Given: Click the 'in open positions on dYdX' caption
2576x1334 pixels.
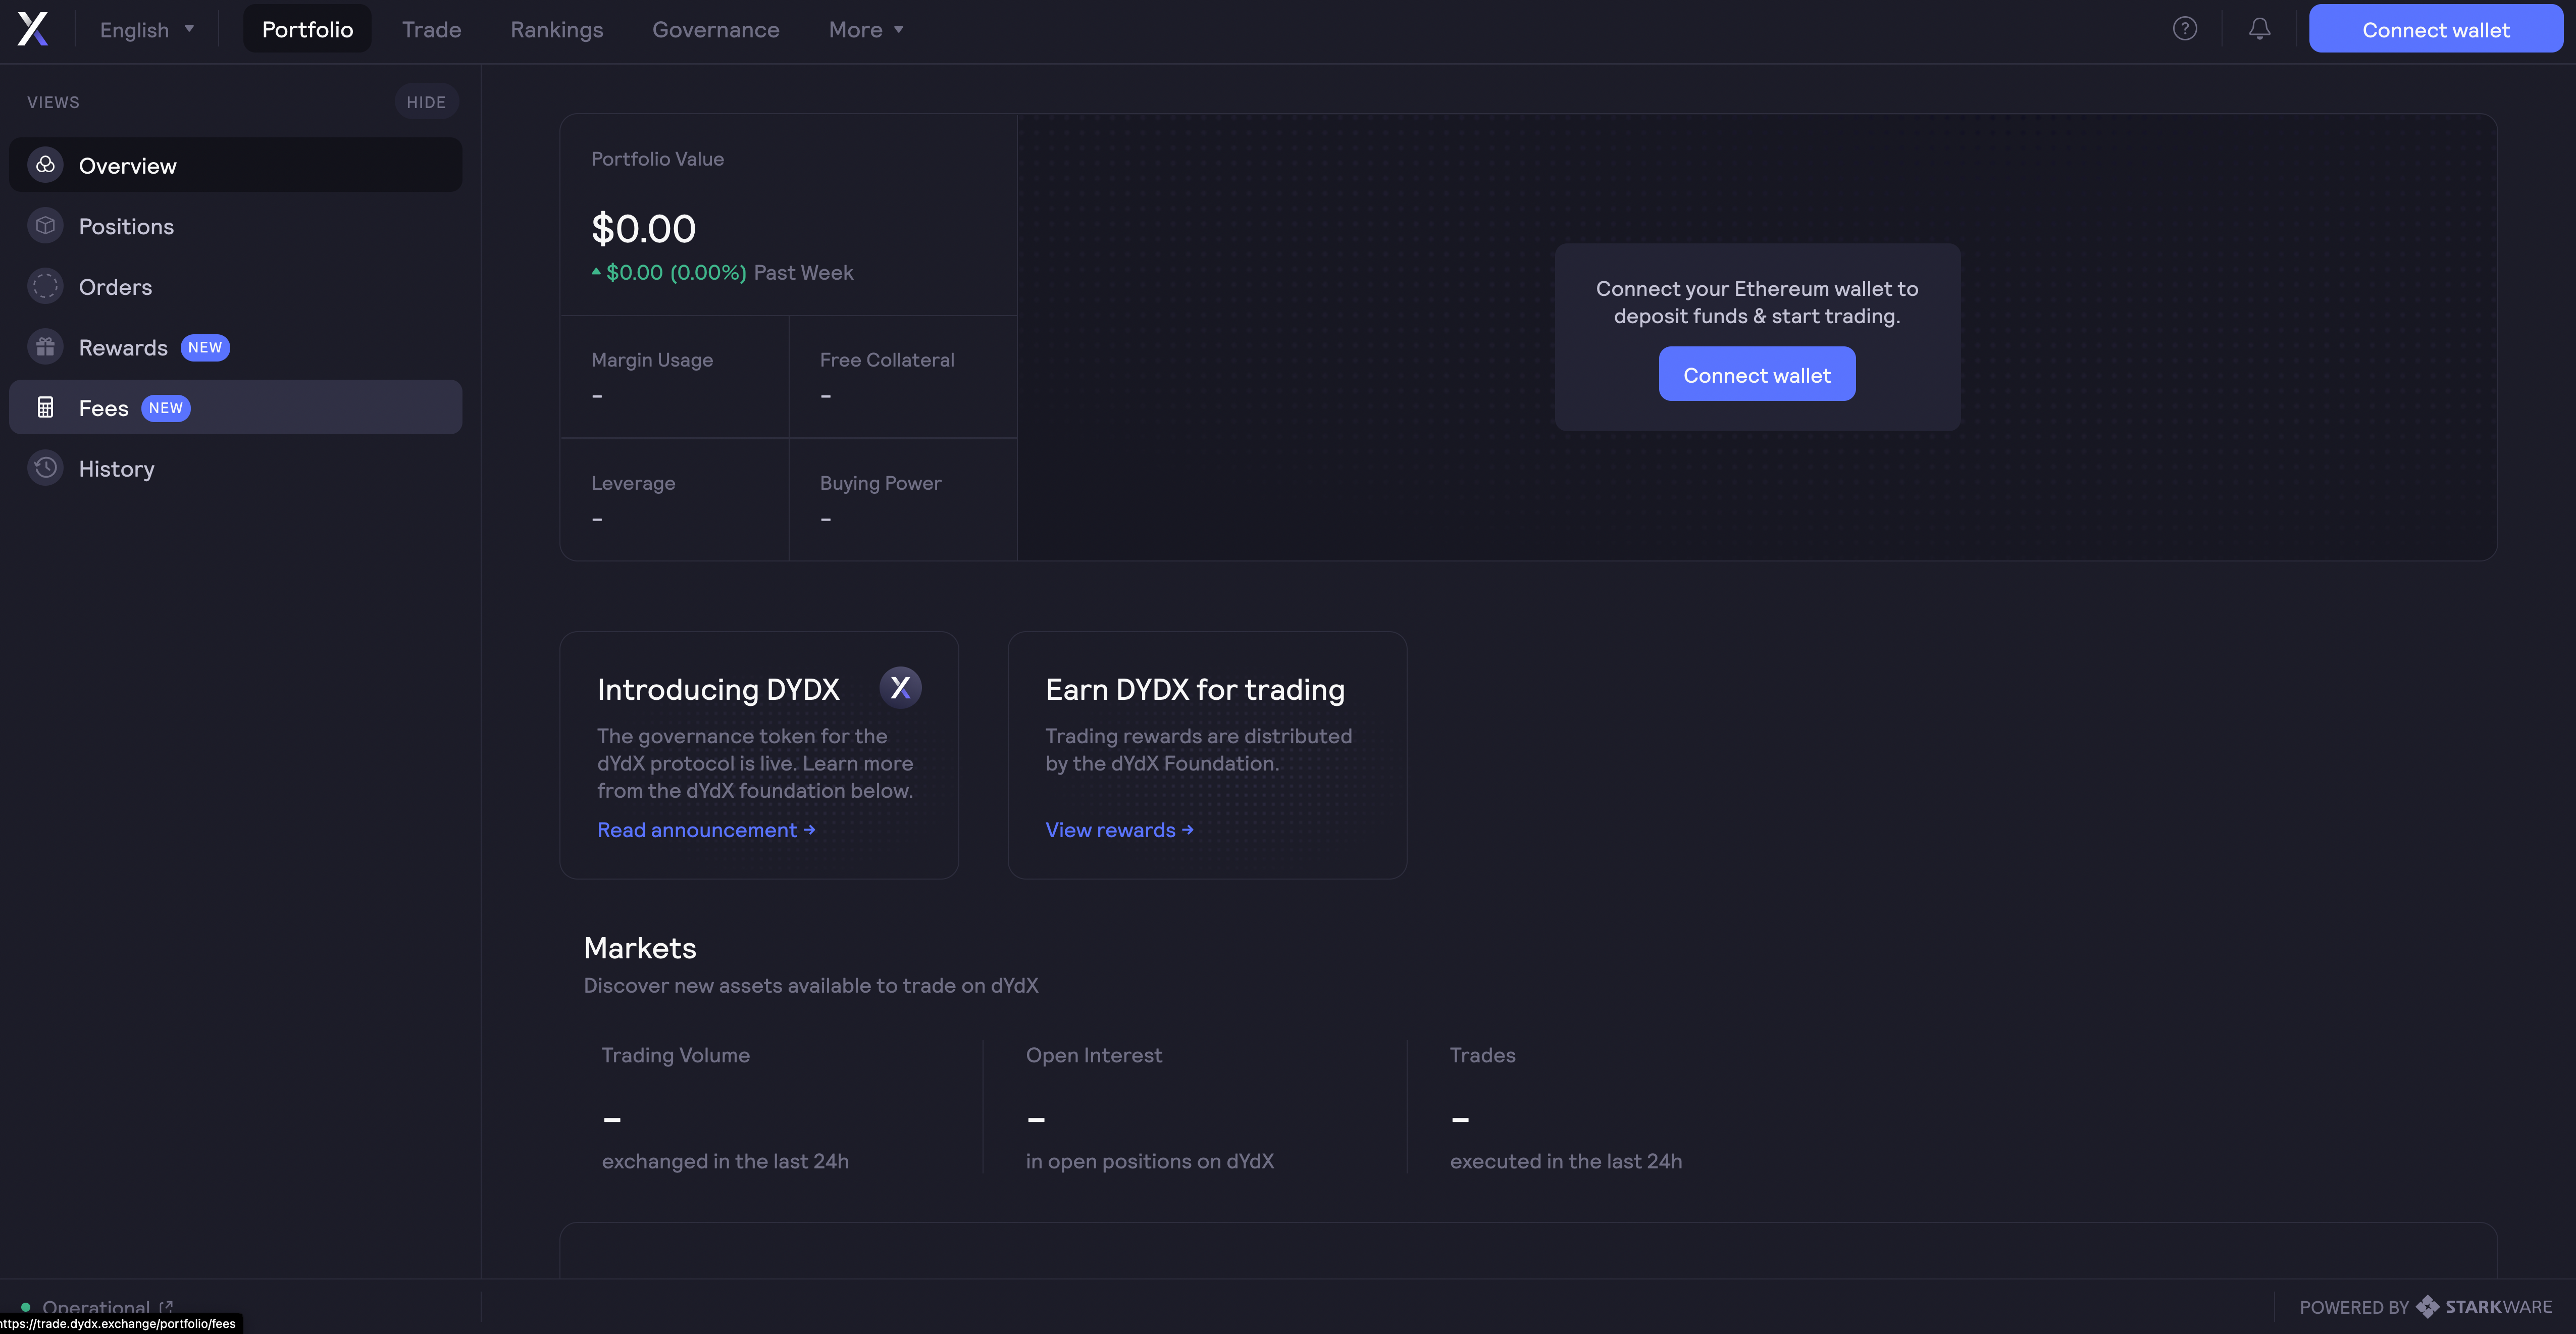Looking at the screenshot, I should pyautogui.click(x=1150, y=1161).
